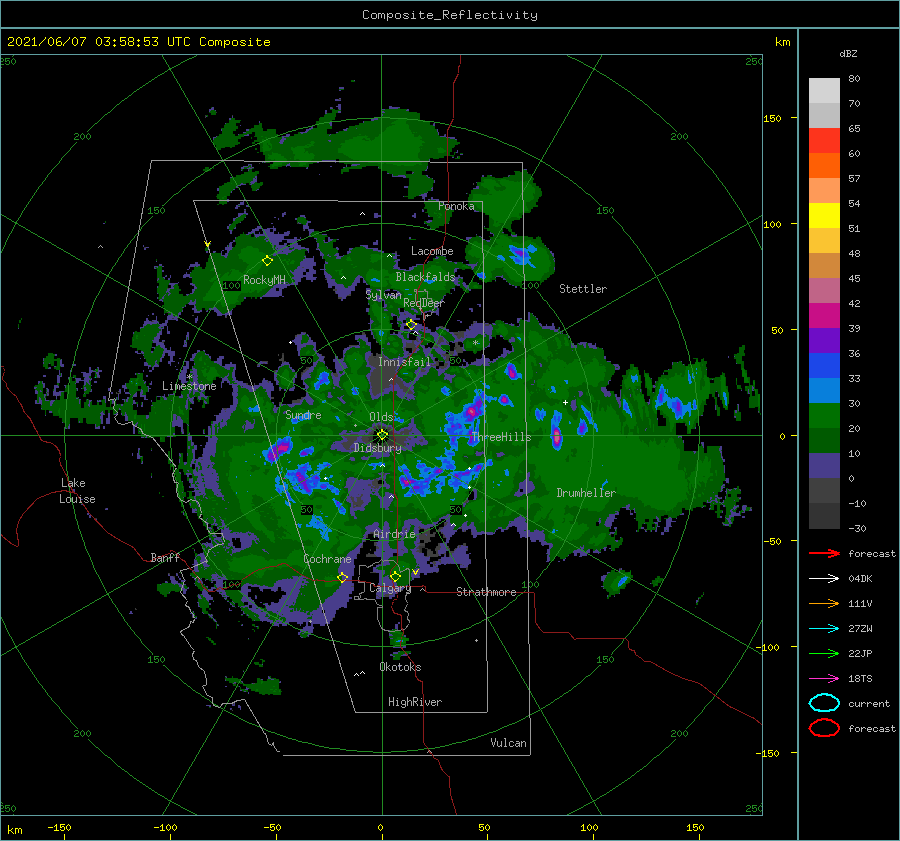Click yellow diamond marker above Calgary label

[395, 576]
